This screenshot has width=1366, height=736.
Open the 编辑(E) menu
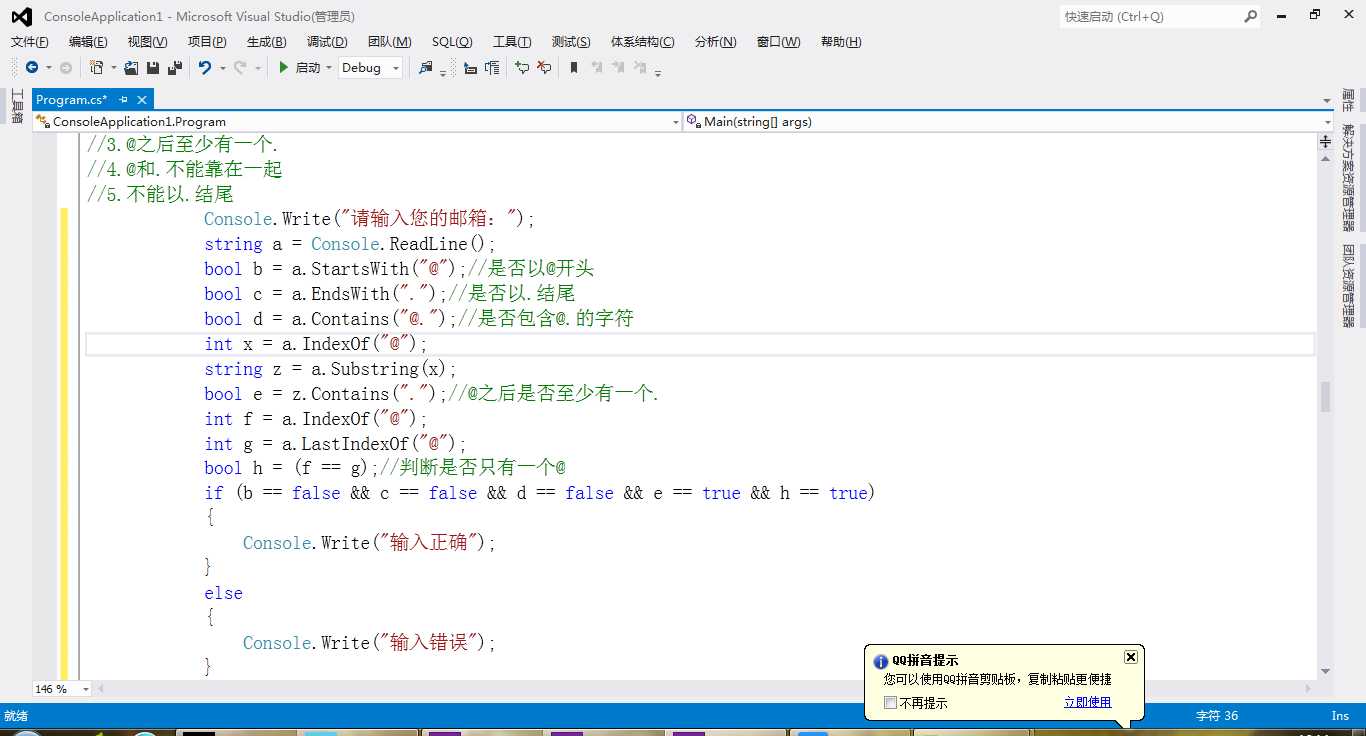pyautogui.click(x=88, y=42)
